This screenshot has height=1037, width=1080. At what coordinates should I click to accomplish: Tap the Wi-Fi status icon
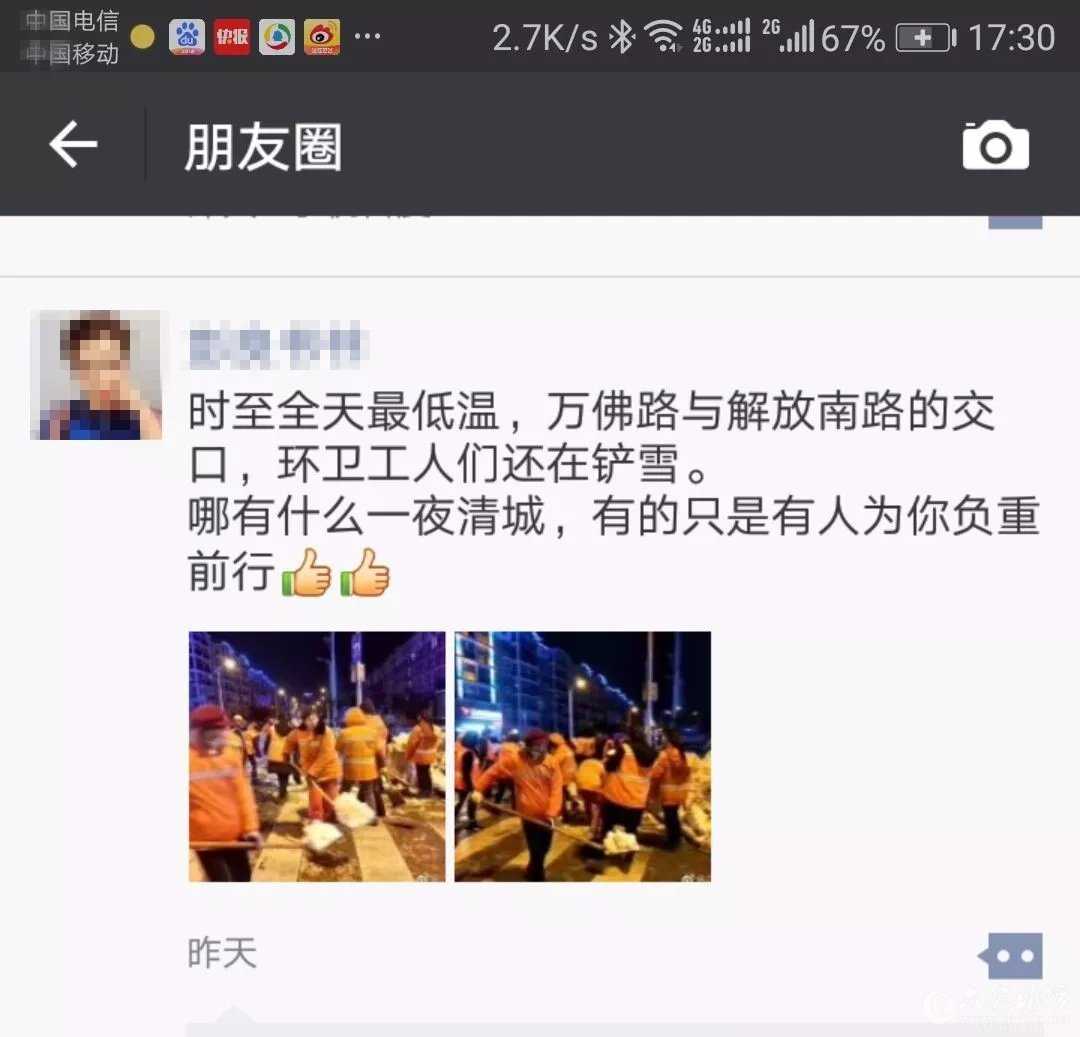tap(663, 36)
